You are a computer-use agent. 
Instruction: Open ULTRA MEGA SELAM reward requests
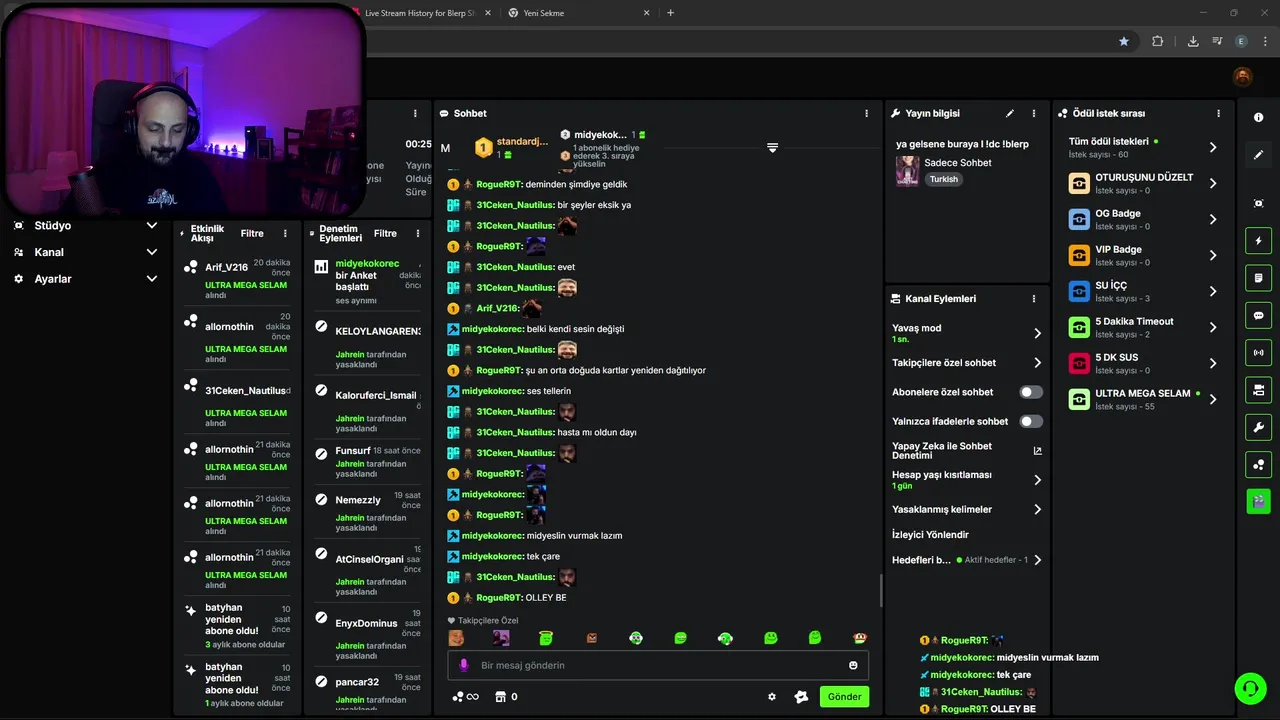1144,399
